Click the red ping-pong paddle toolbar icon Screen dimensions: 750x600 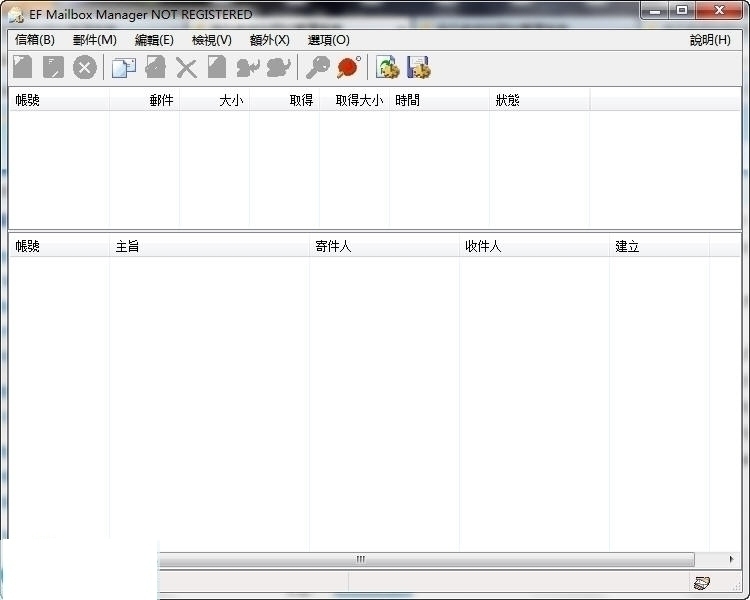[348, 68]
